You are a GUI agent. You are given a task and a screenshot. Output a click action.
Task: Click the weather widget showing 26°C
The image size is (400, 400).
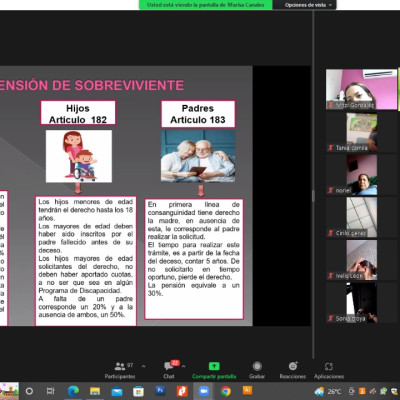328,391
